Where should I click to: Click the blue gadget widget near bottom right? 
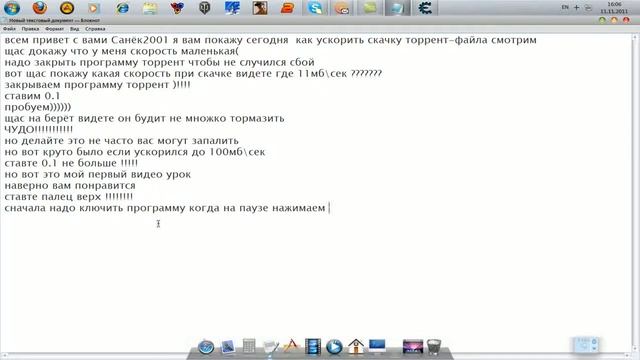point(585,344)
